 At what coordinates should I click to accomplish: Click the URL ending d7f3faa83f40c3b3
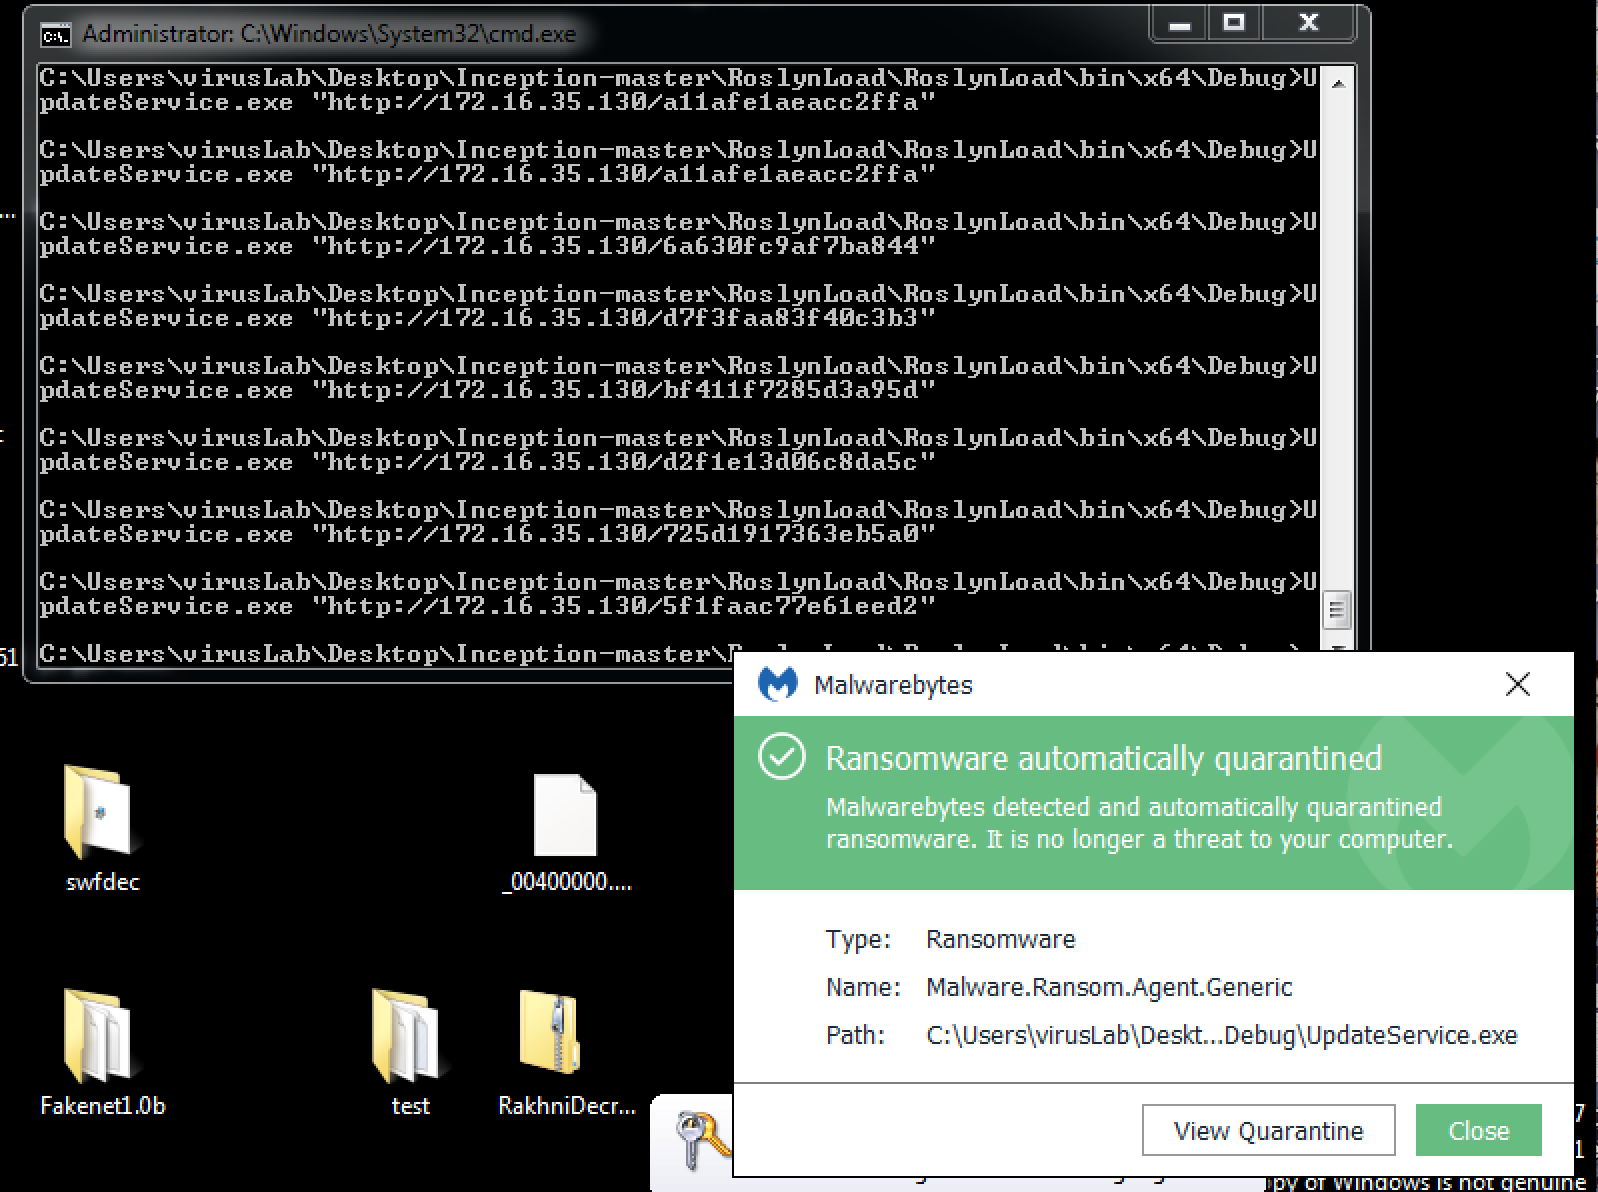coord(624,318)
